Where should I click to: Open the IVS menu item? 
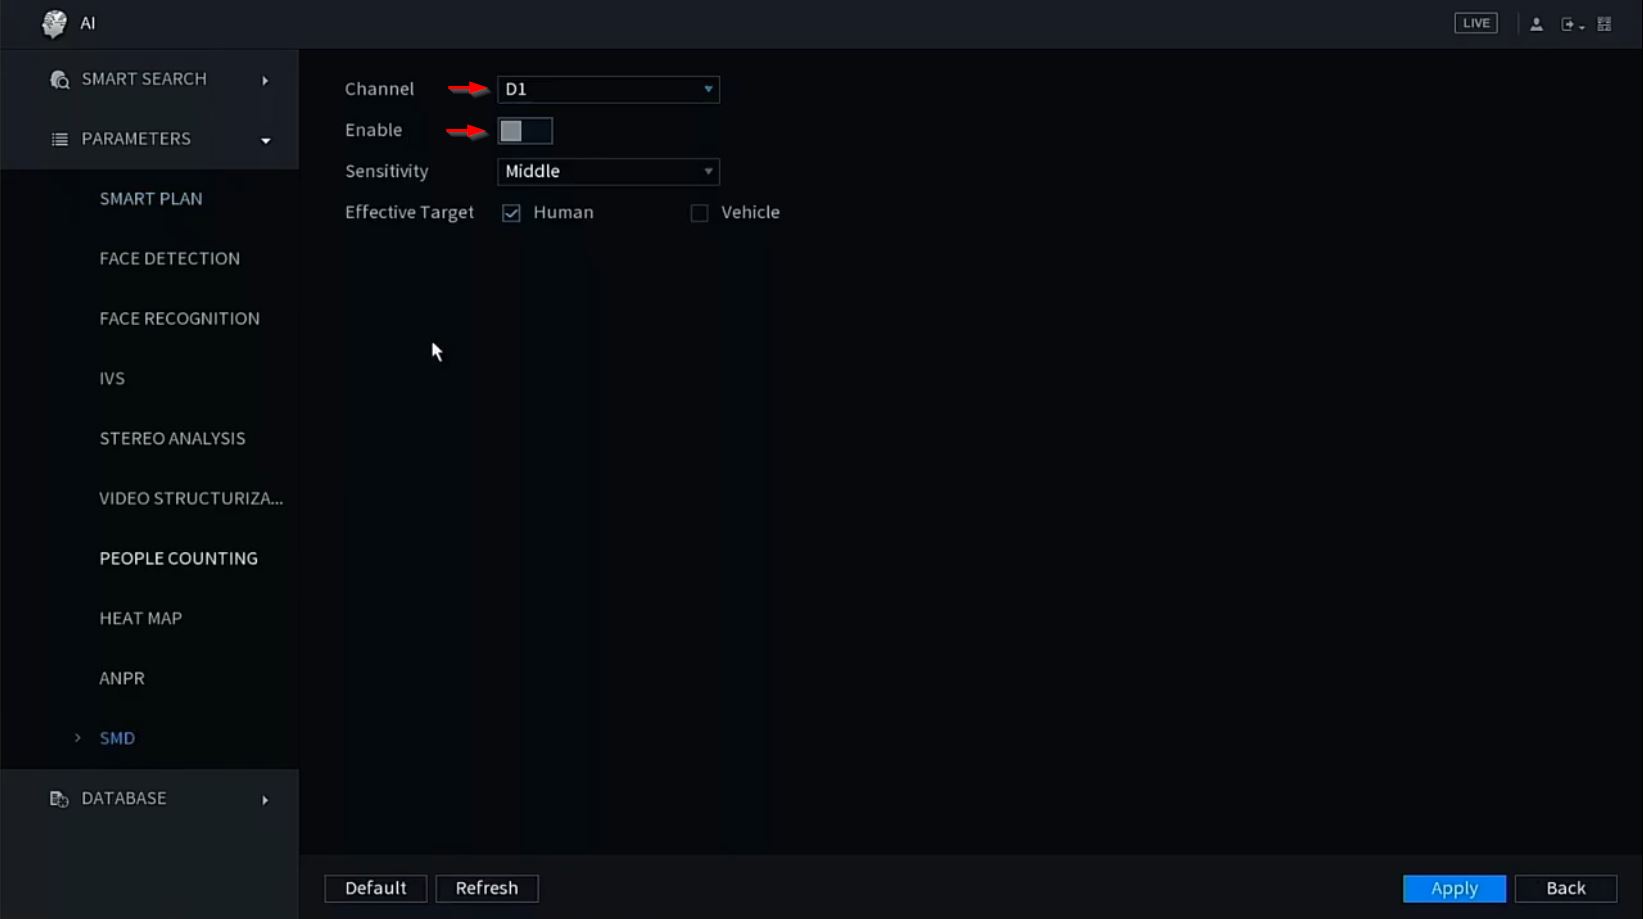pyautogui.click(x=112, y=379)
